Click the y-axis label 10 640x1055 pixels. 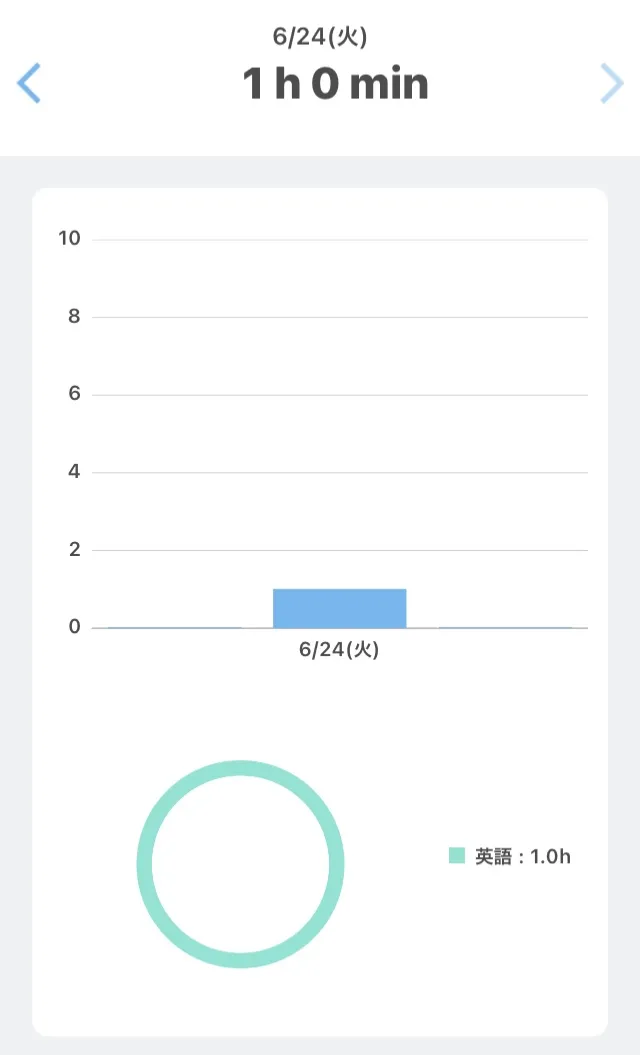click(x=70, y=239)
